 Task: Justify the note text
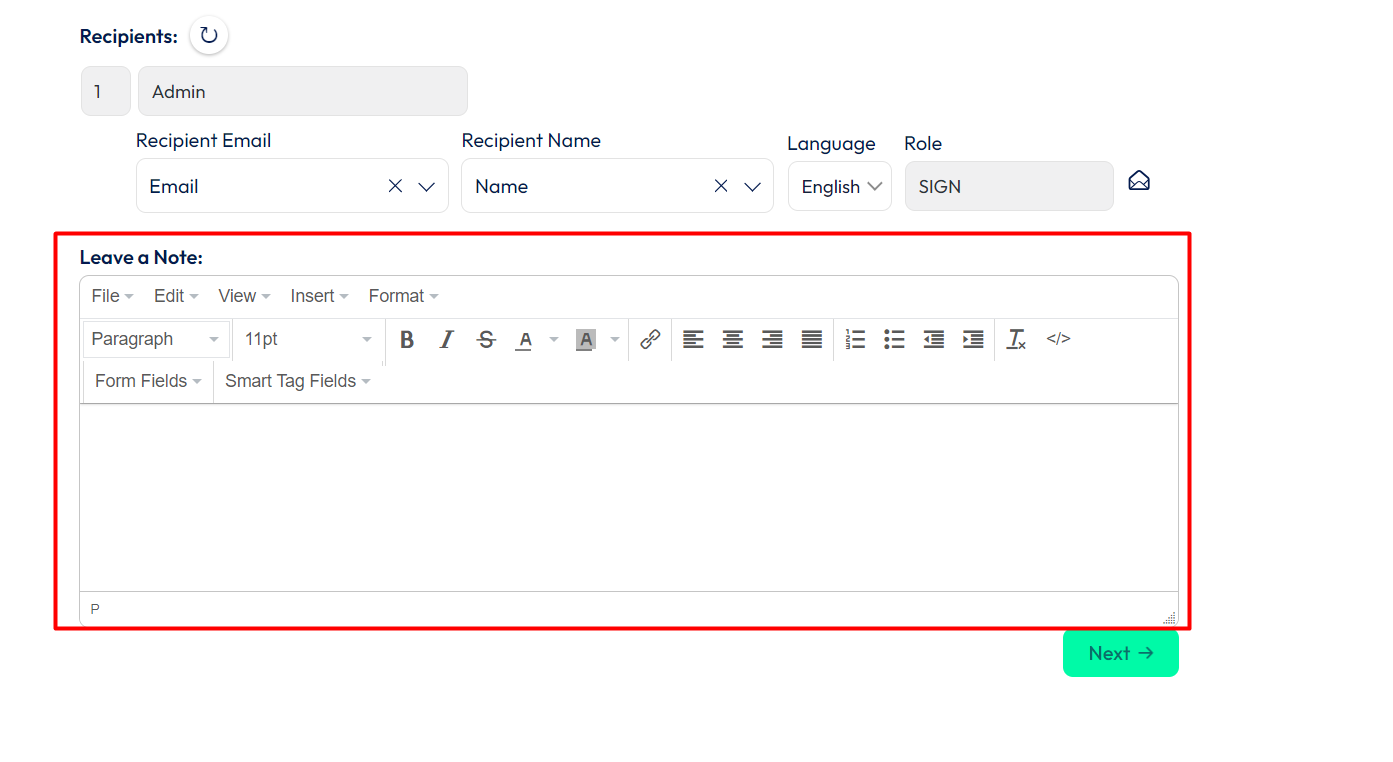[812, 340]
